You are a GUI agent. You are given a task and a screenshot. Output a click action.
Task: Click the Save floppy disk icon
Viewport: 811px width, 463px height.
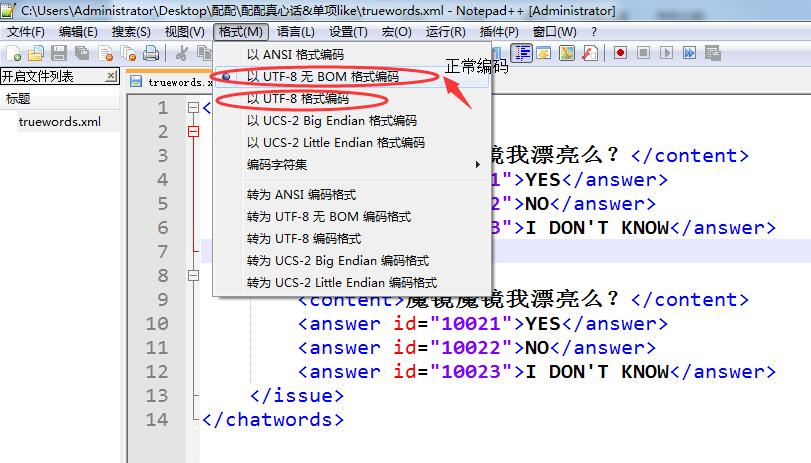tap(58, 53)
